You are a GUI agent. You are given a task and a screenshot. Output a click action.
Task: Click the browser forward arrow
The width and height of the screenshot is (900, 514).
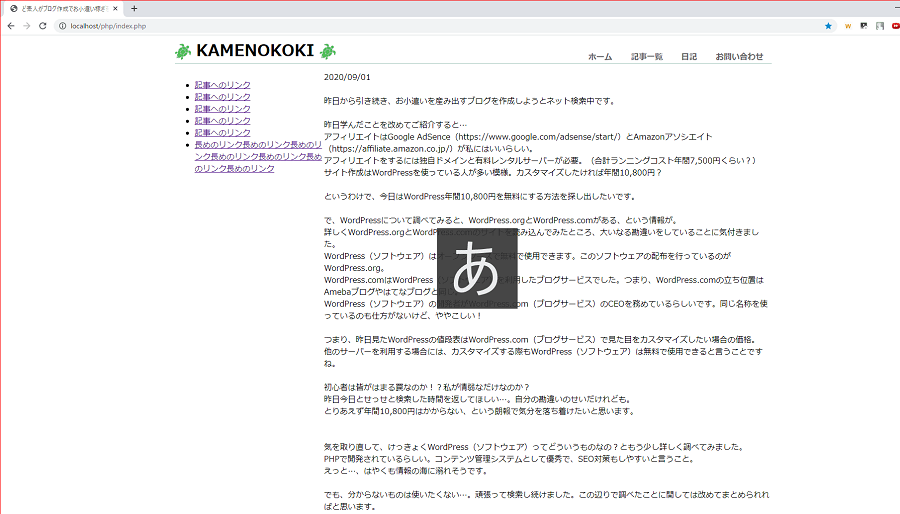[x=26, y=26]
